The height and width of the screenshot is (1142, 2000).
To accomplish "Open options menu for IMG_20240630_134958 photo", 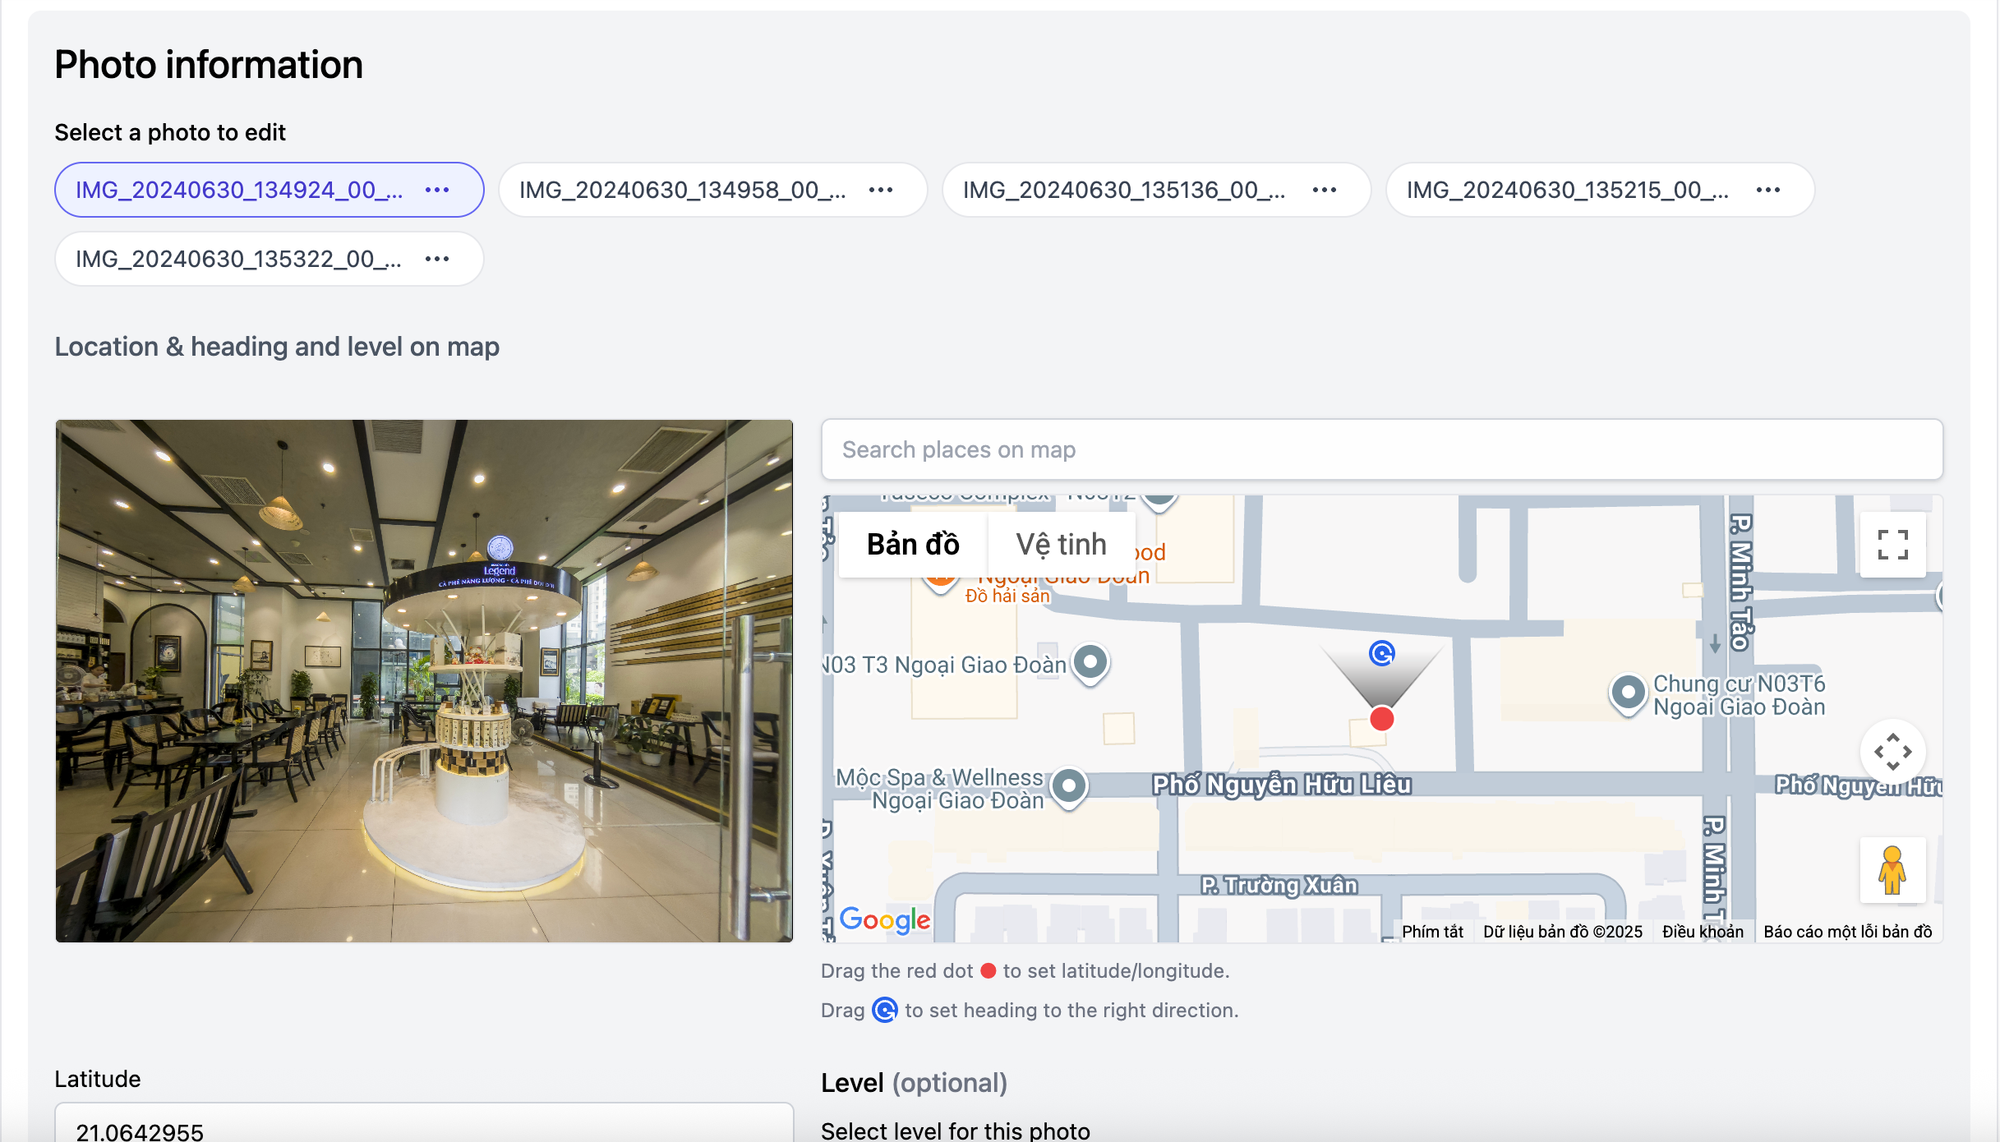I will [880, 190].
